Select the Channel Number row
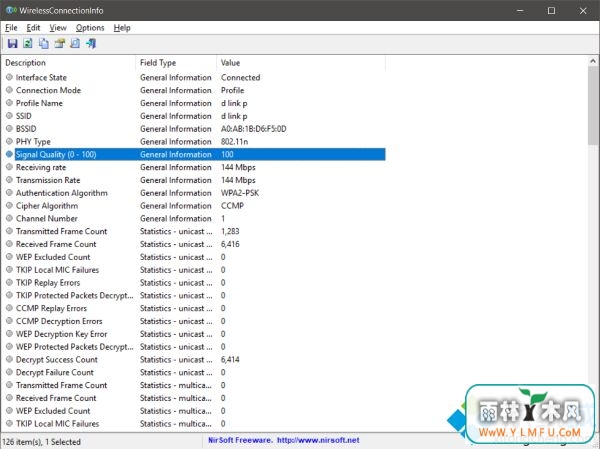This screenshot has width=600, height=449. (194, 219)
